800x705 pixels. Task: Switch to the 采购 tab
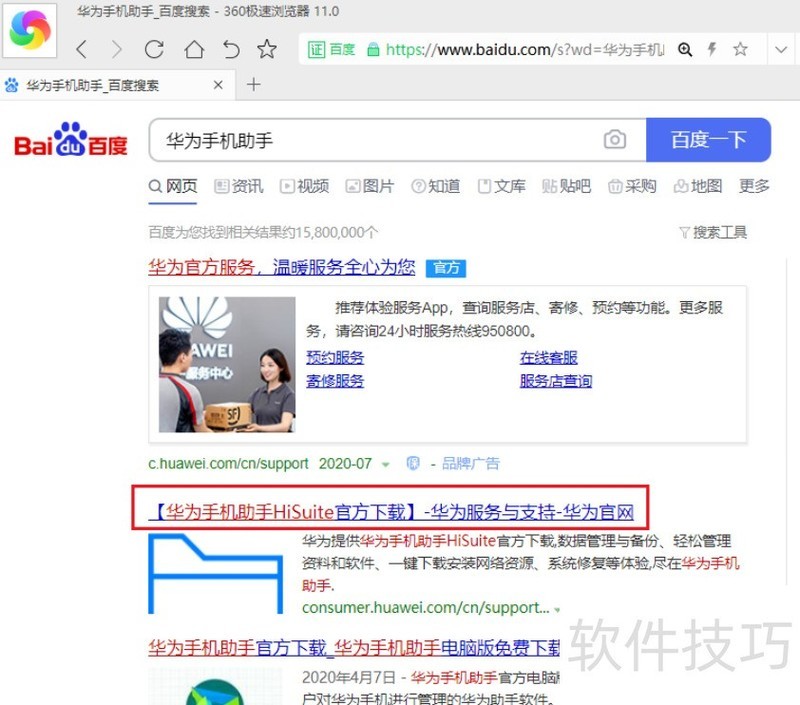coord(632,186)
